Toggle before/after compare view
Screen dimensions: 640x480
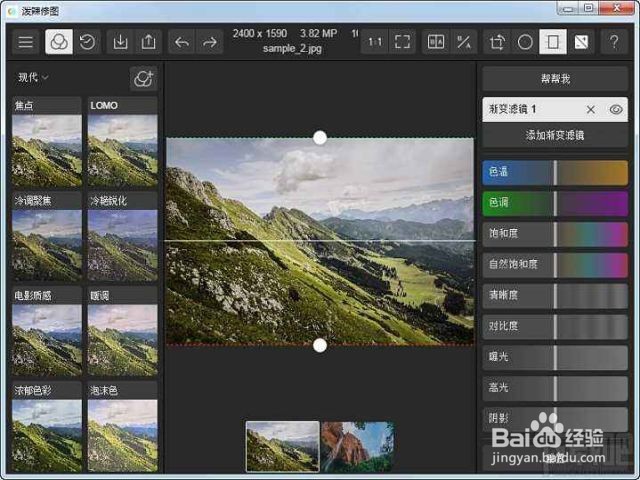(x=436, y=42)
